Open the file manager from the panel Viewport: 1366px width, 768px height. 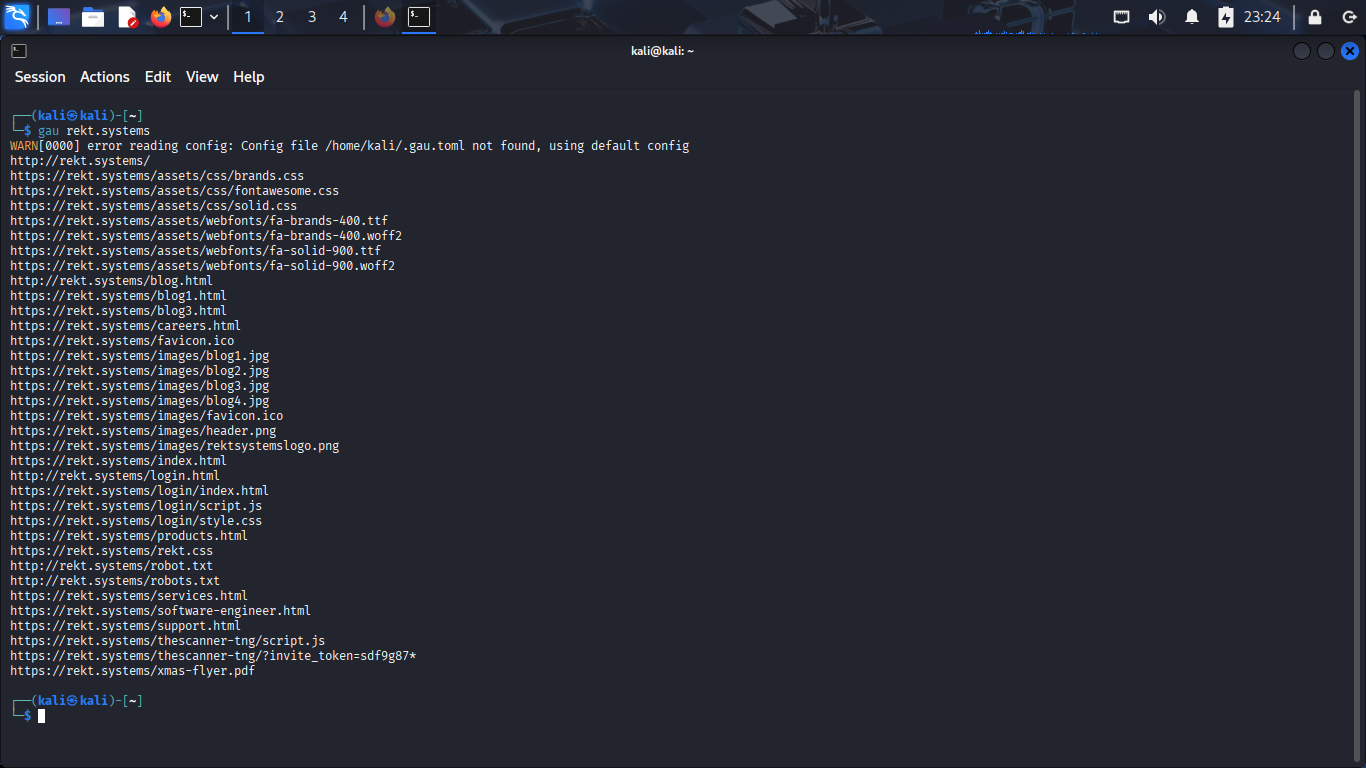pyautogui.click(x=93, y=17)
